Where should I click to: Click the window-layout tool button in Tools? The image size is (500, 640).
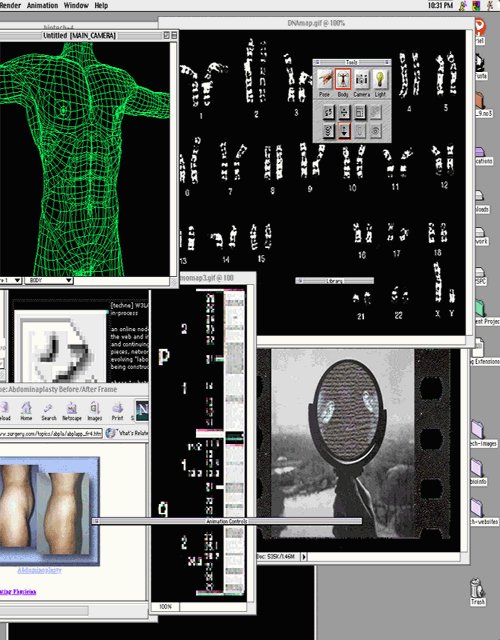point(360,112)
